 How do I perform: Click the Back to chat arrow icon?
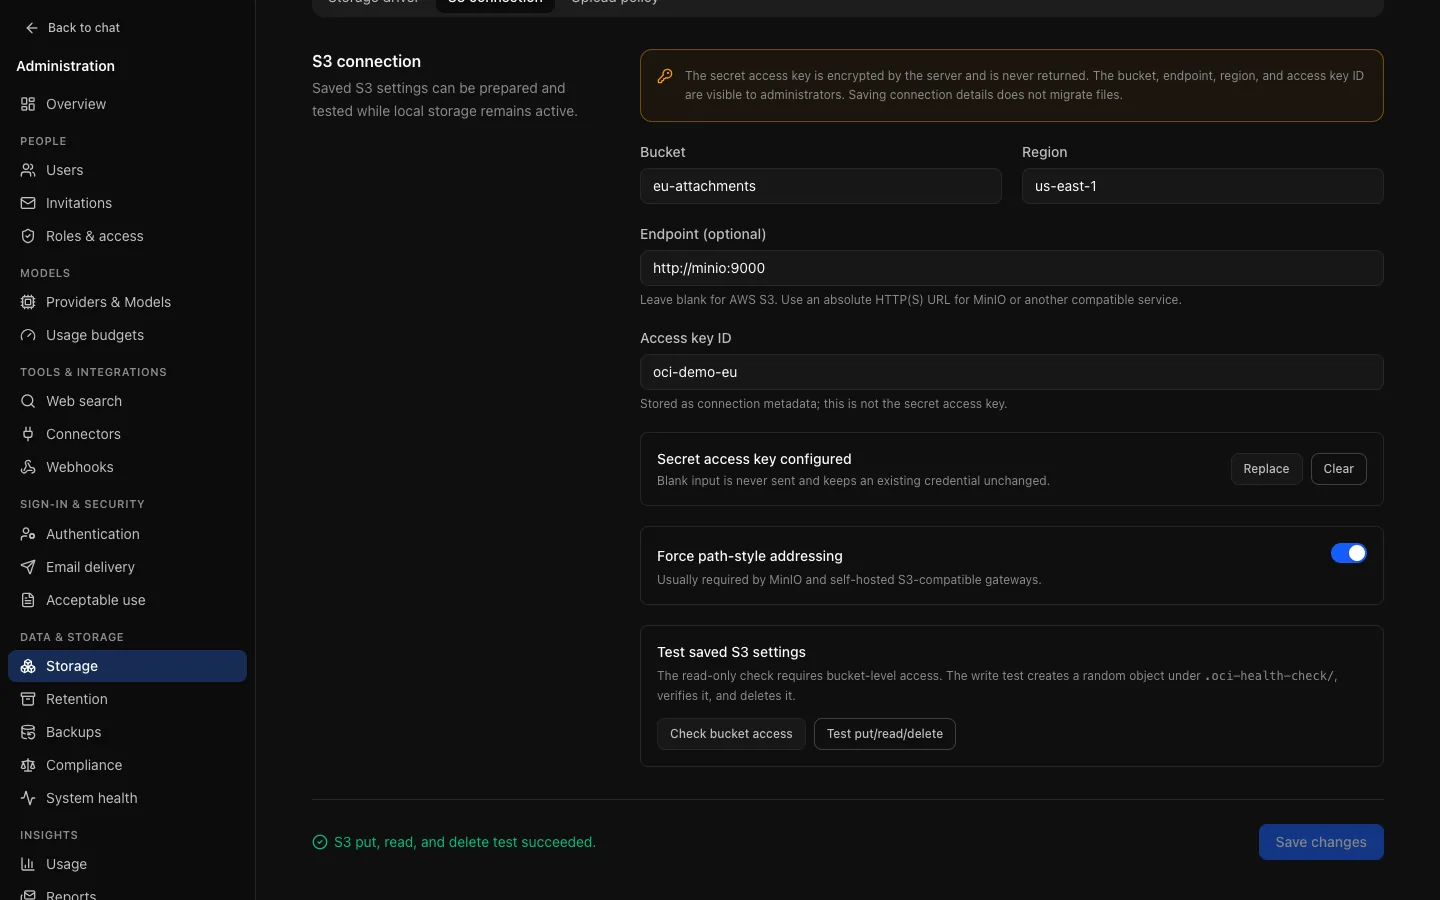point(32,28)
